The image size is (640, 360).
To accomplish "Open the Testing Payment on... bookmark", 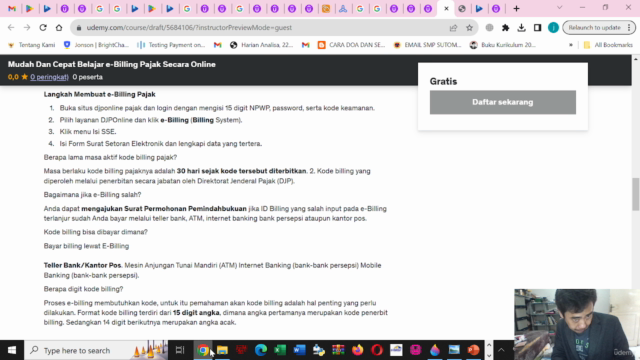I will pyautogui.click(x=171, y=45).
